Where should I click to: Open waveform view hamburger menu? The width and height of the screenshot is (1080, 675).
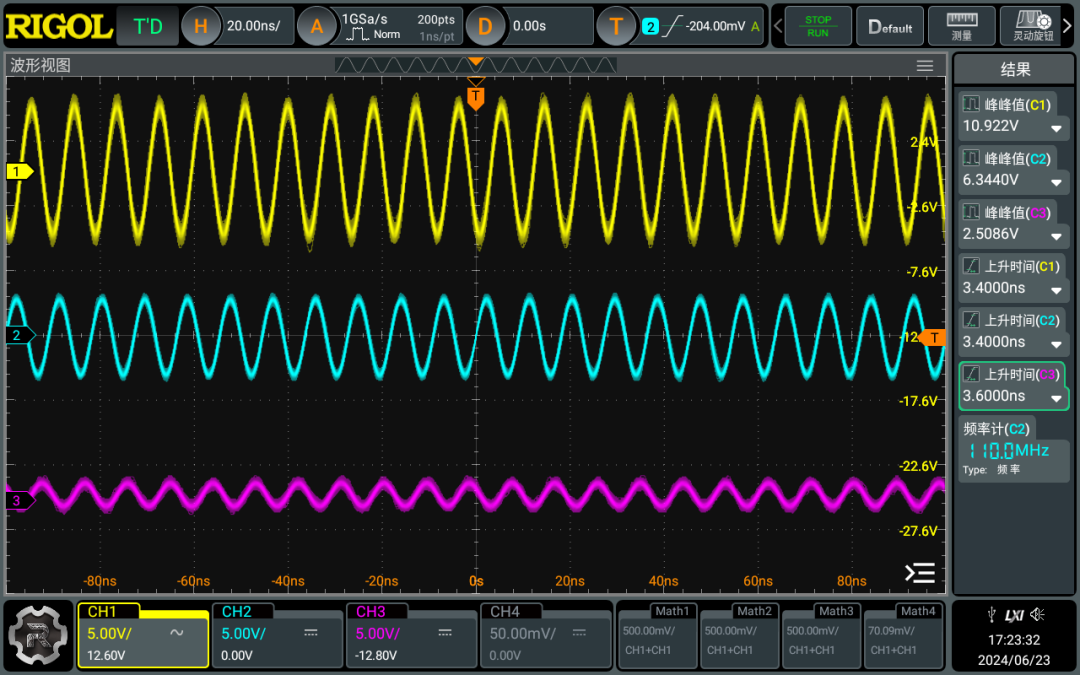tap(924, 65)
